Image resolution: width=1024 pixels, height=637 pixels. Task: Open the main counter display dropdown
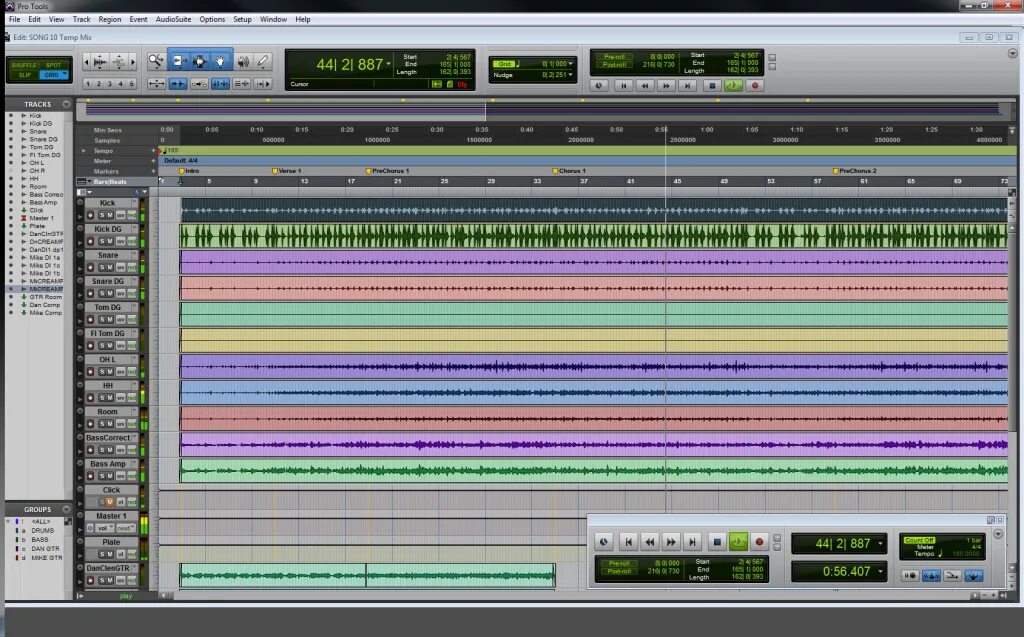point(388,64)
